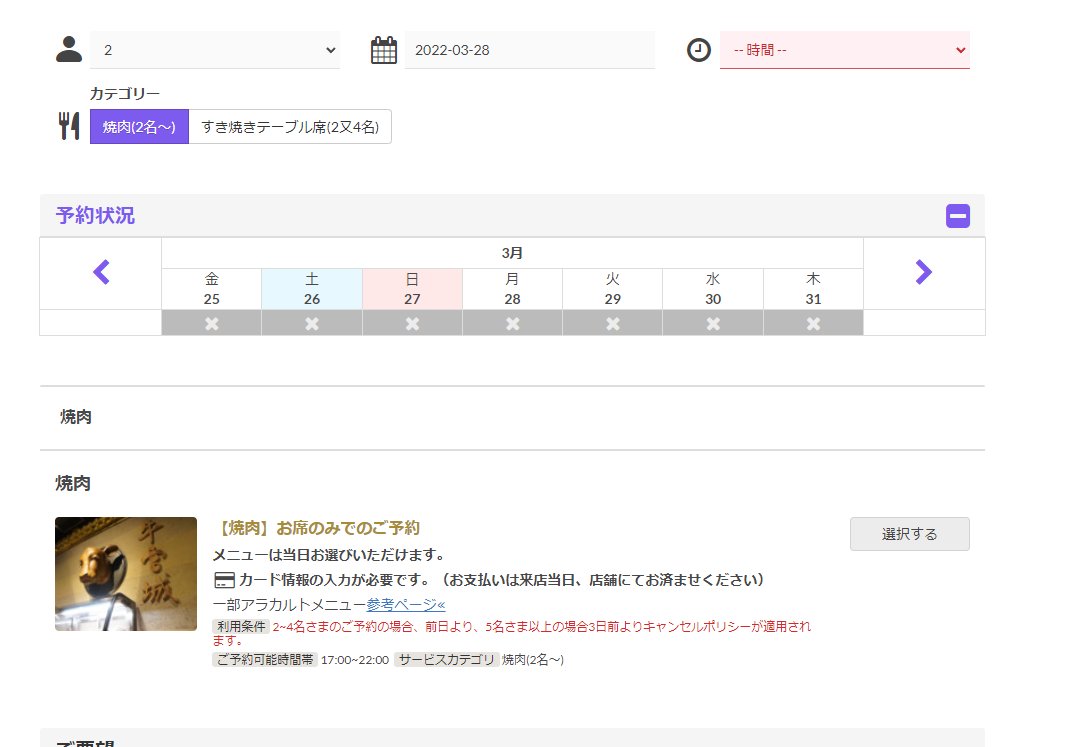Click the unavailable X under Saturday 26
Image resolution: width=1075 pixels, height=747 pixels.
point(312,323)
